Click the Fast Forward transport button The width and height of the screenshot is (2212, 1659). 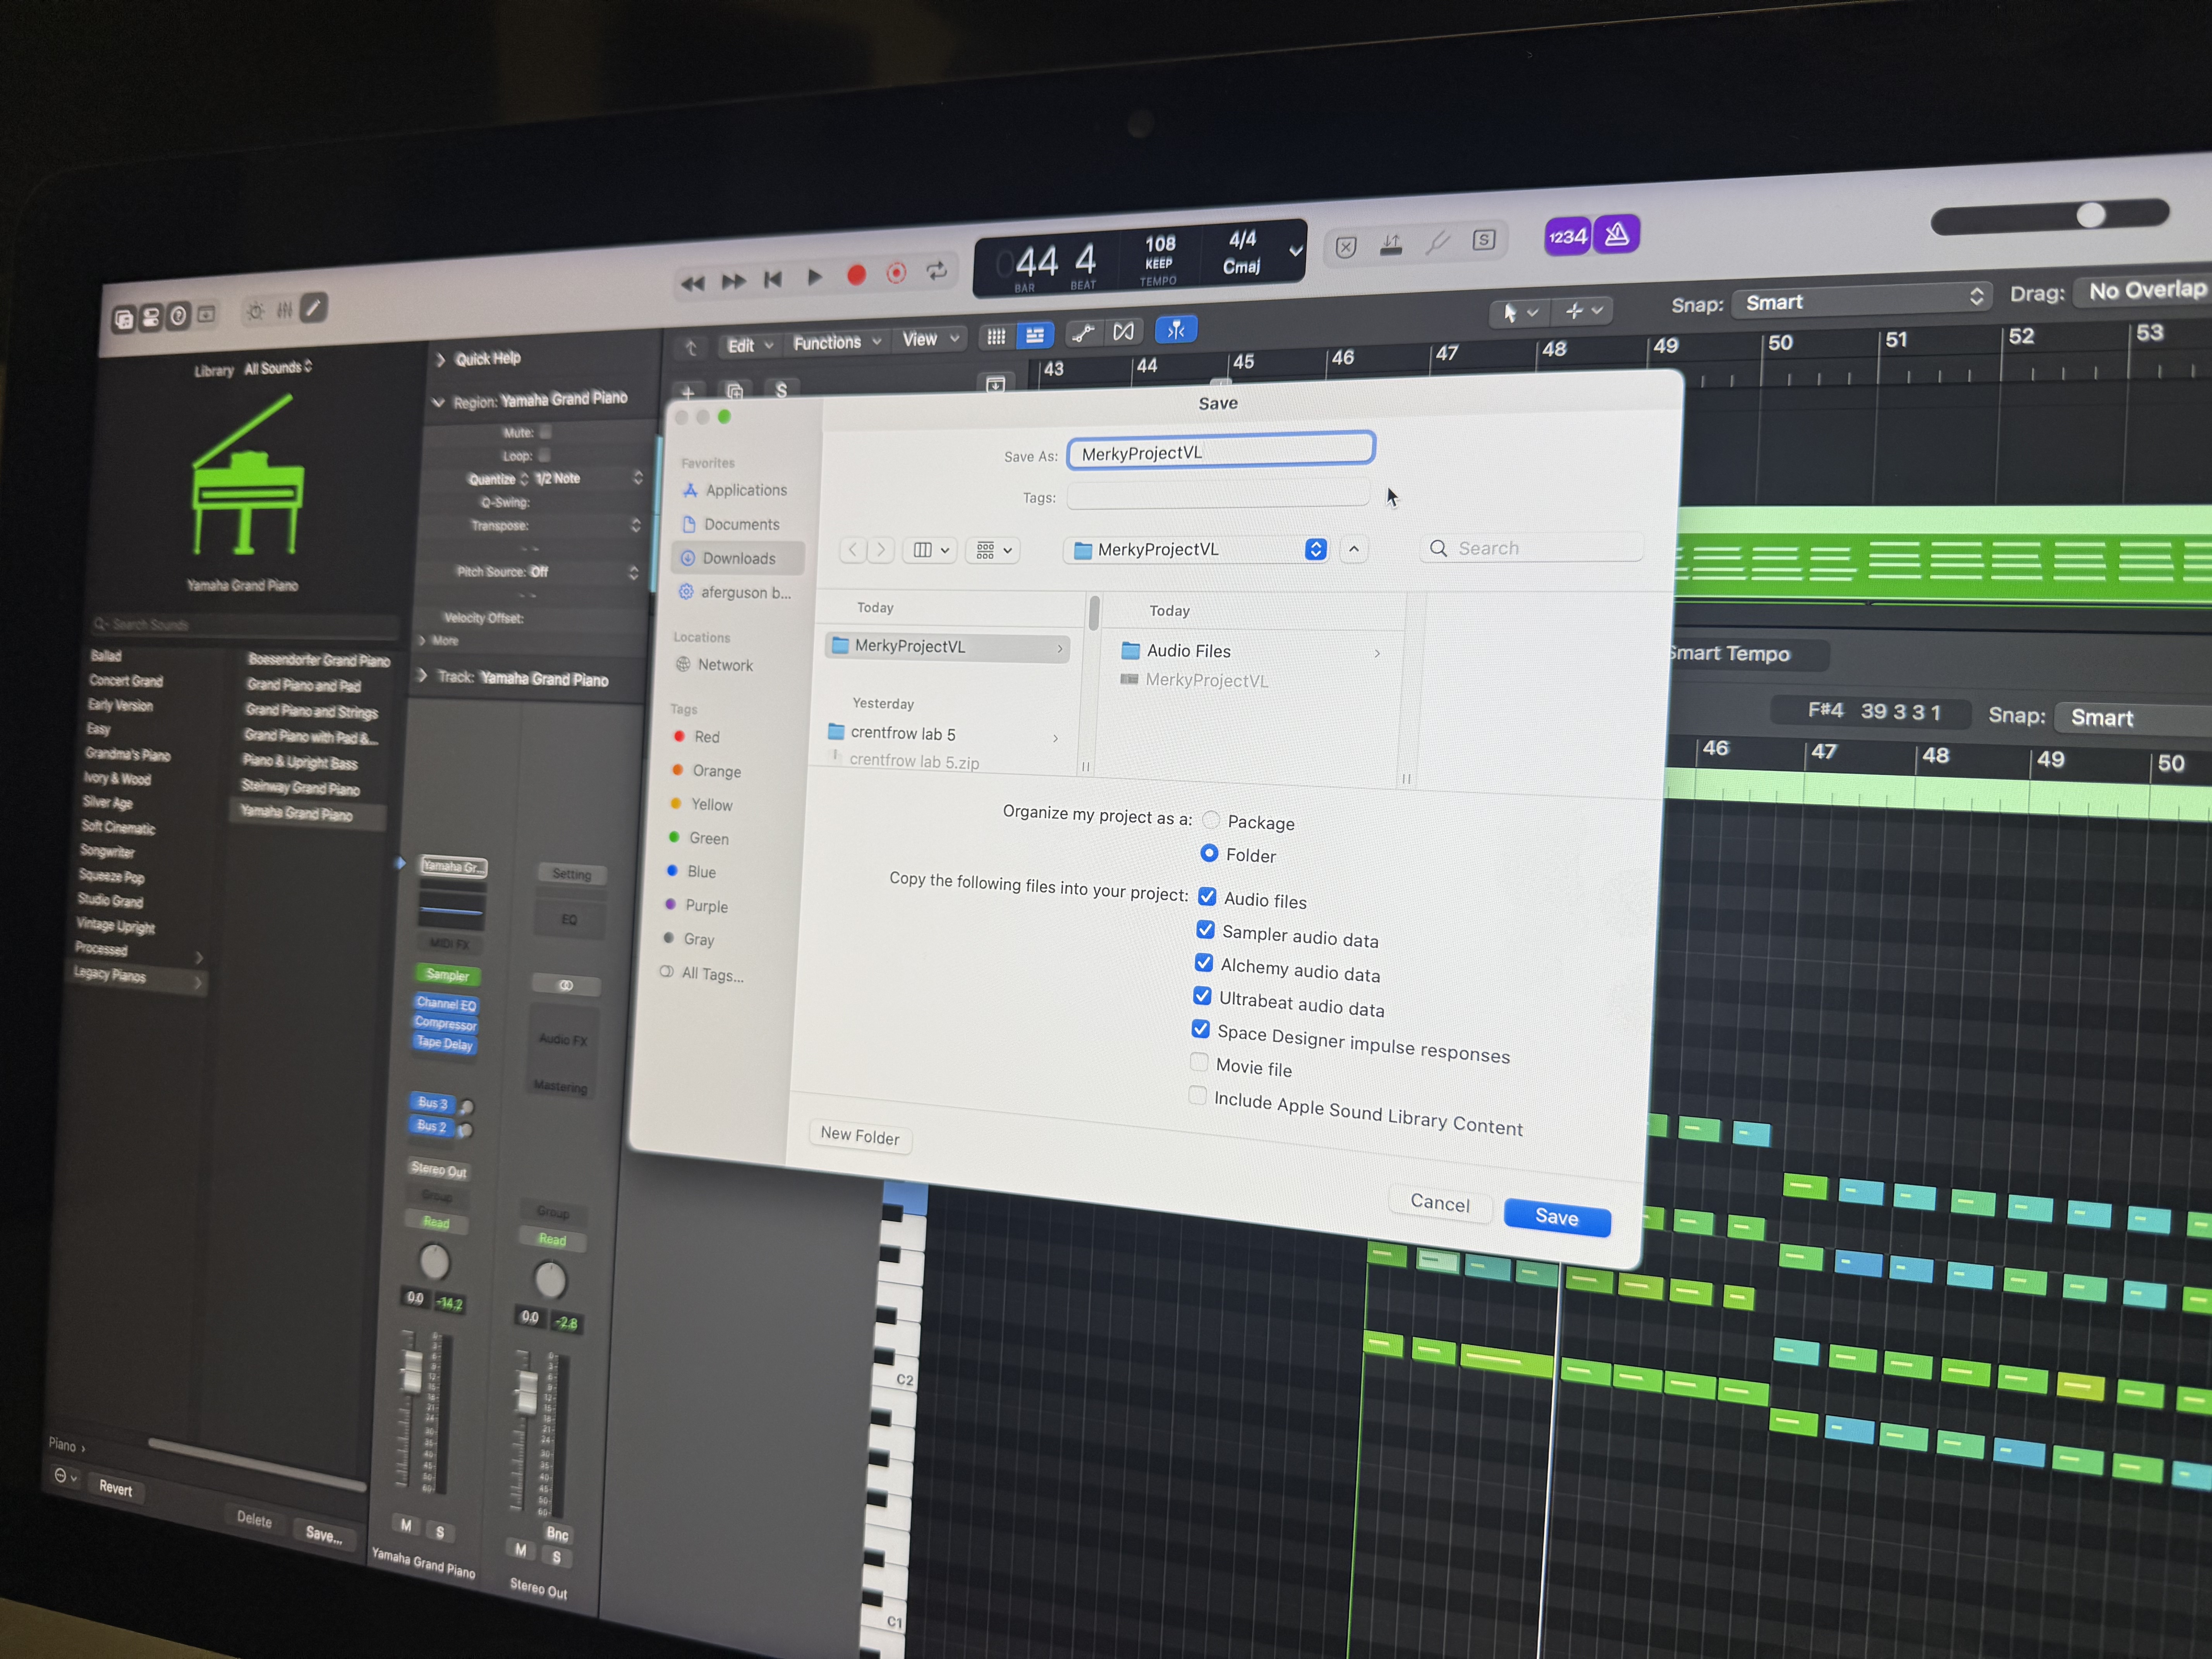click(x=733, y=282)
